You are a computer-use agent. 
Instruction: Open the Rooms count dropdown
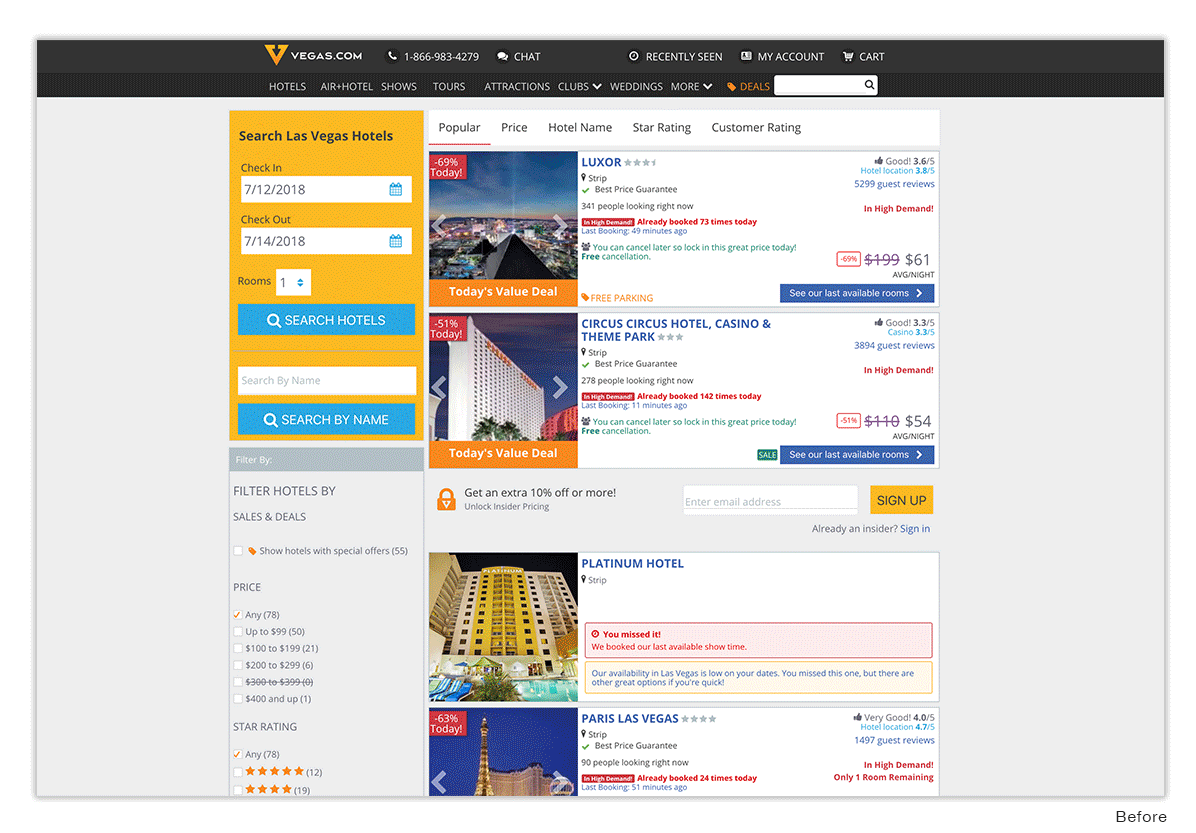point(293,283)
